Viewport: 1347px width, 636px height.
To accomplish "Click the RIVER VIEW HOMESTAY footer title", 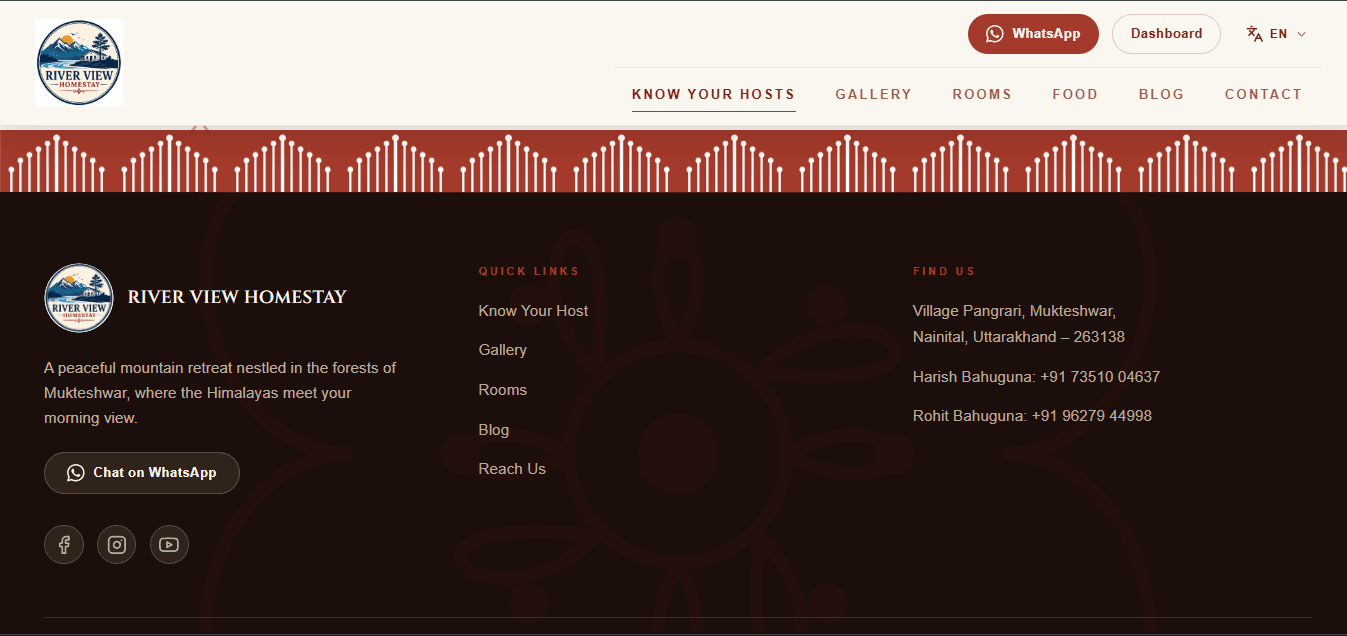I will click(237, 297).
